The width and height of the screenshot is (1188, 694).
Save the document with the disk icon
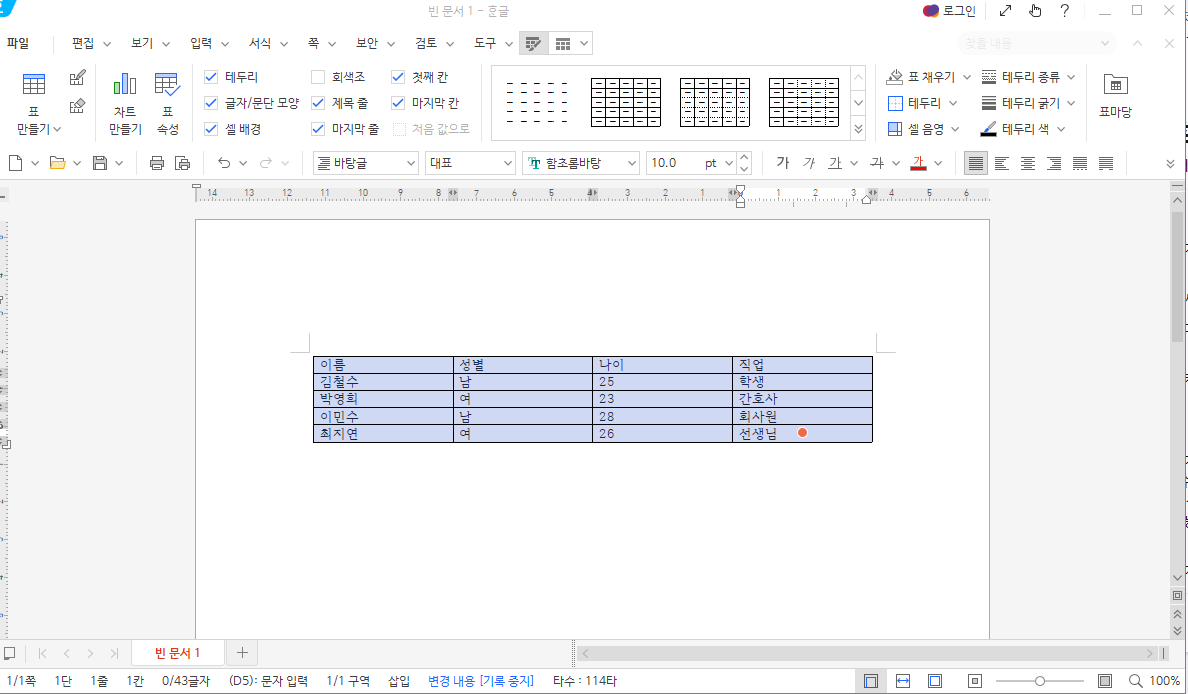[100, 163]
